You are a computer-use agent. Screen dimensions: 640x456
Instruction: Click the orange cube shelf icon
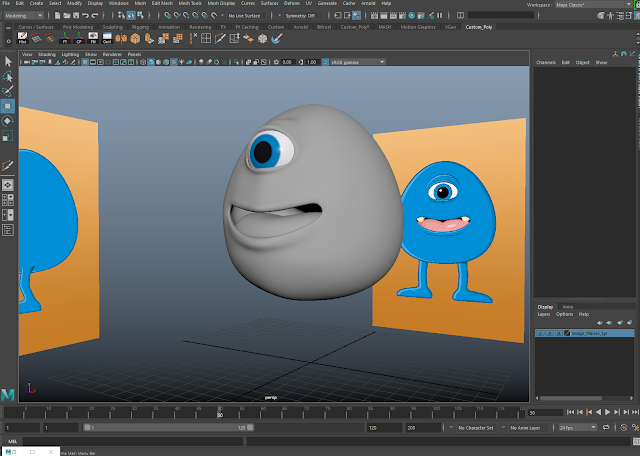(135, 38)
